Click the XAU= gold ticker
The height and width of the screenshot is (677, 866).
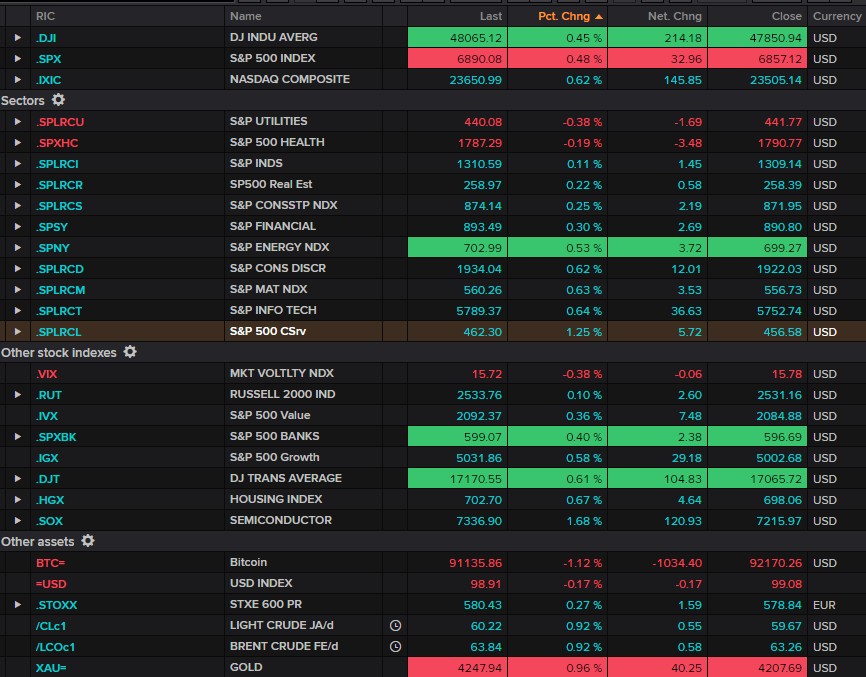coord(51,667)
